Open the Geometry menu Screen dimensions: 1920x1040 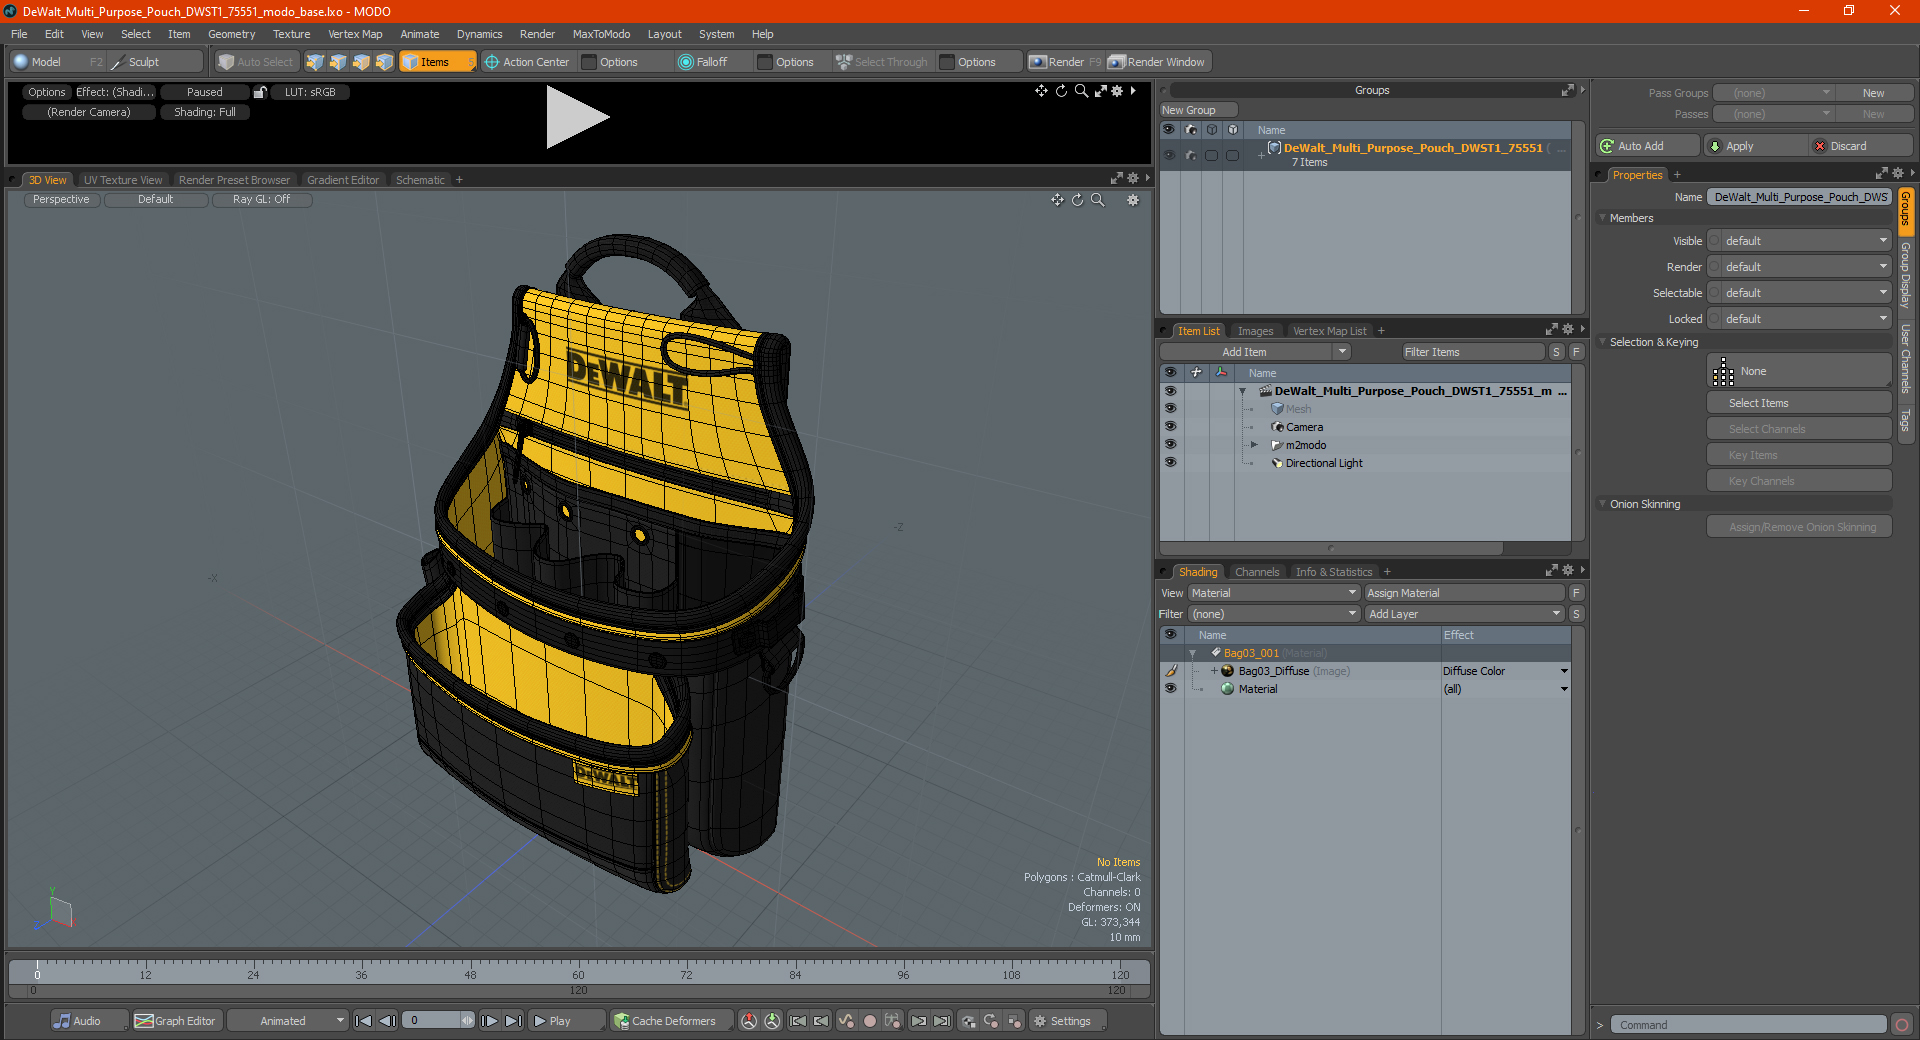tap(231, 34)
